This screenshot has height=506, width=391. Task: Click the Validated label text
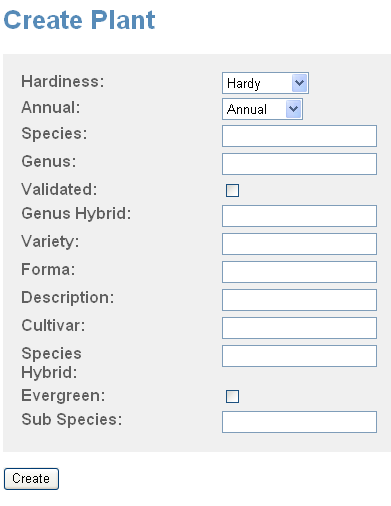(x=59, y=189)
